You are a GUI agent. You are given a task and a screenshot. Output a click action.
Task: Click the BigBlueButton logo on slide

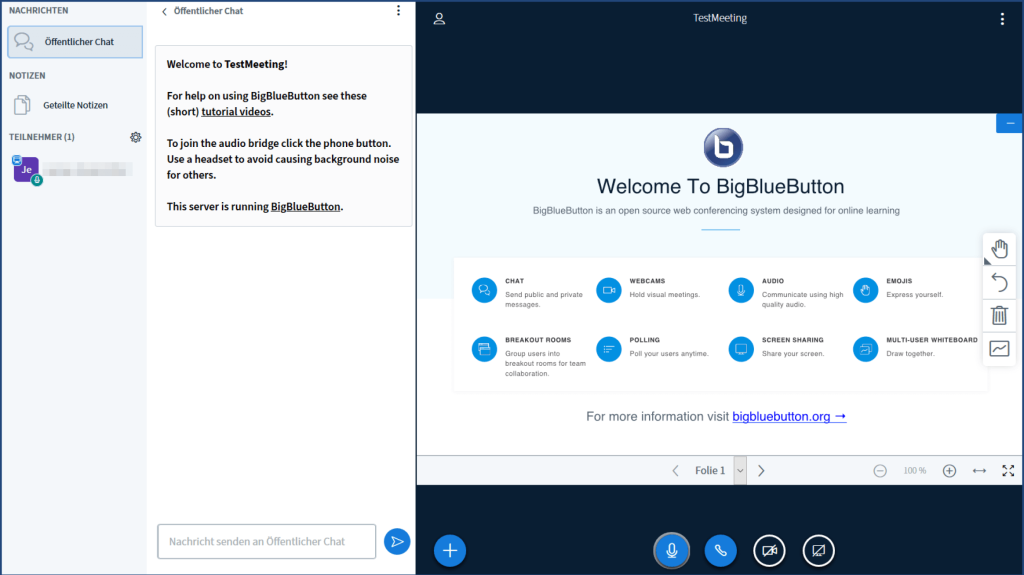(723, 147)
